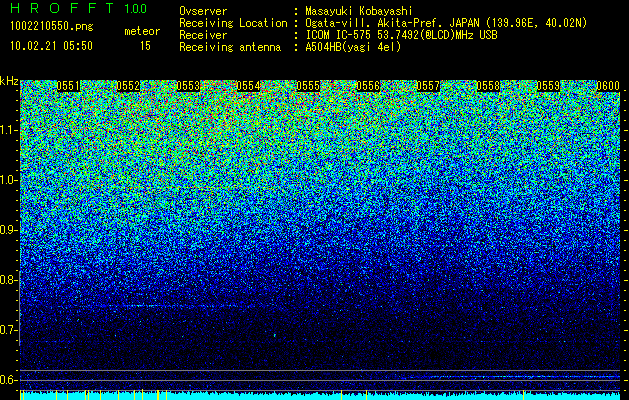
Task: Select the 1002210550.png filename text
Action: (51, 27)
